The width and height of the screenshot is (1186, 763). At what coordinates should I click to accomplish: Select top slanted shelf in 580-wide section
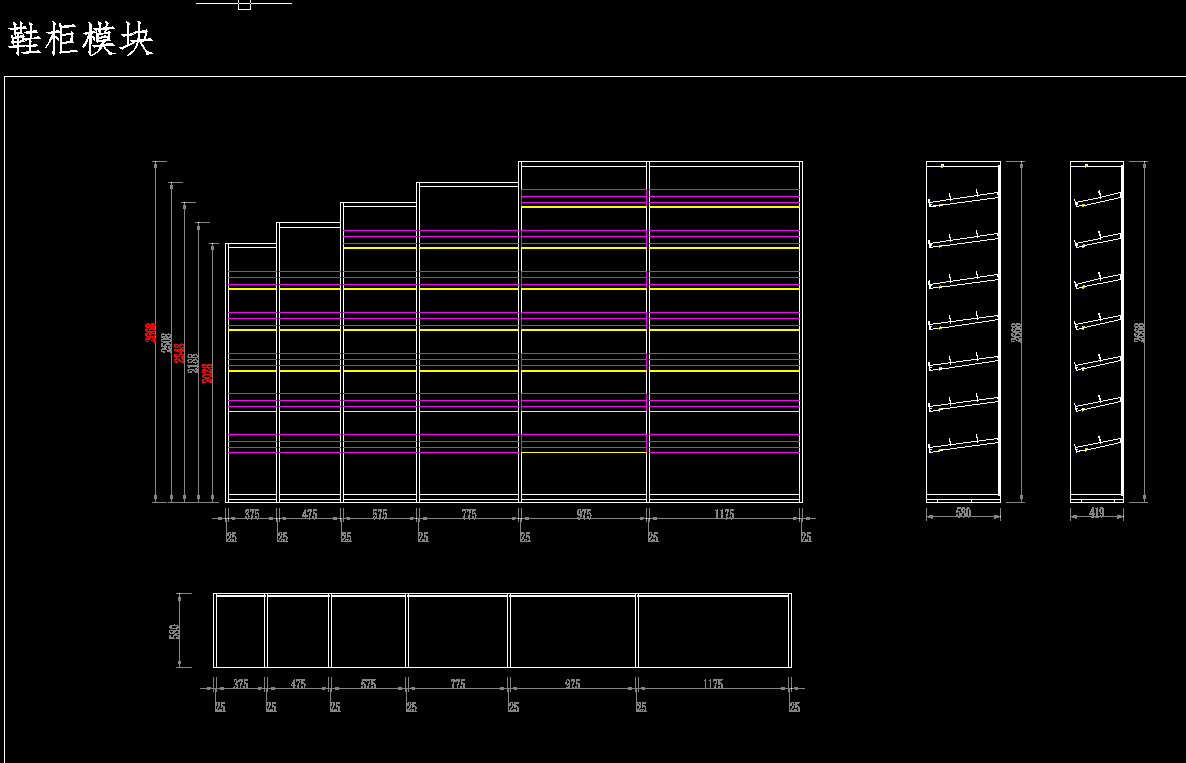pyautogui.click(x=964, y=198)
